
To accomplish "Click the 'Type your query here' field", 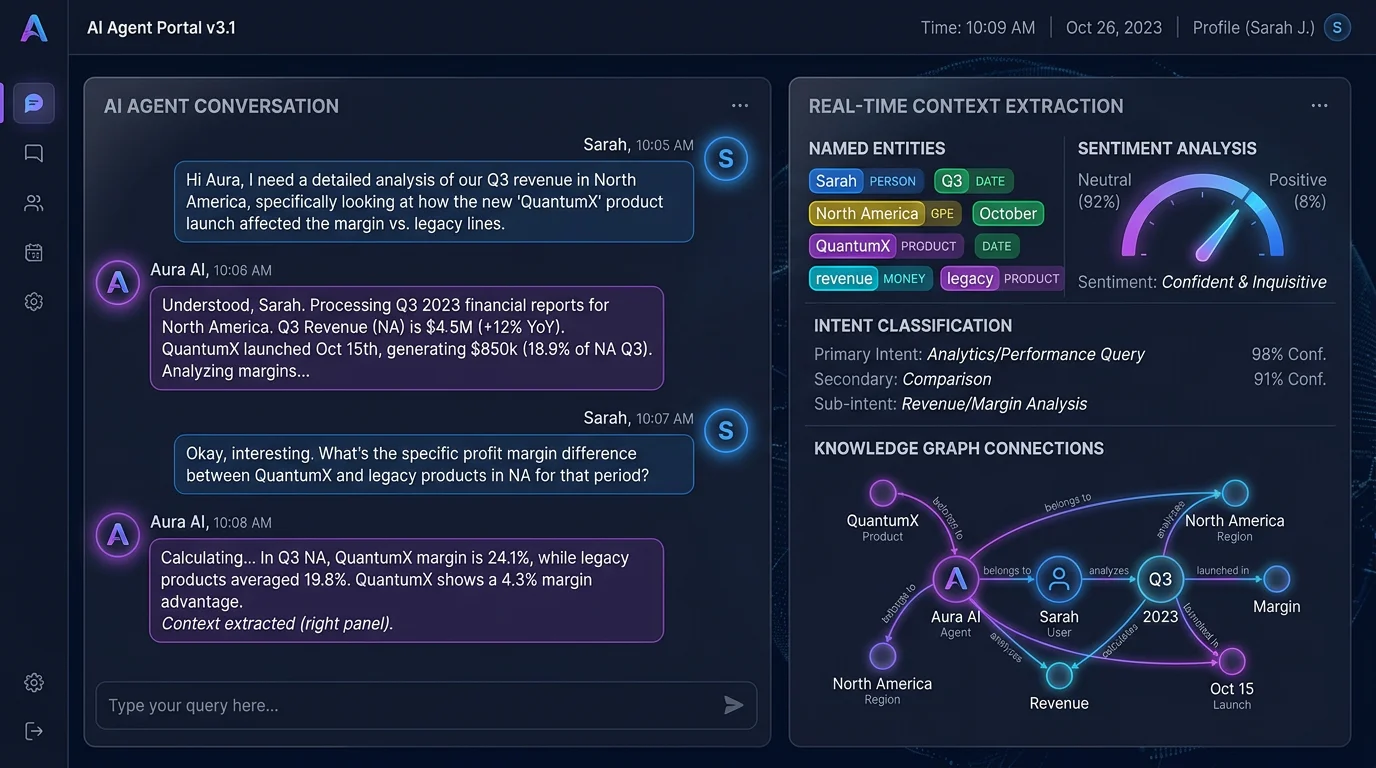I will [x=400, y=705].
